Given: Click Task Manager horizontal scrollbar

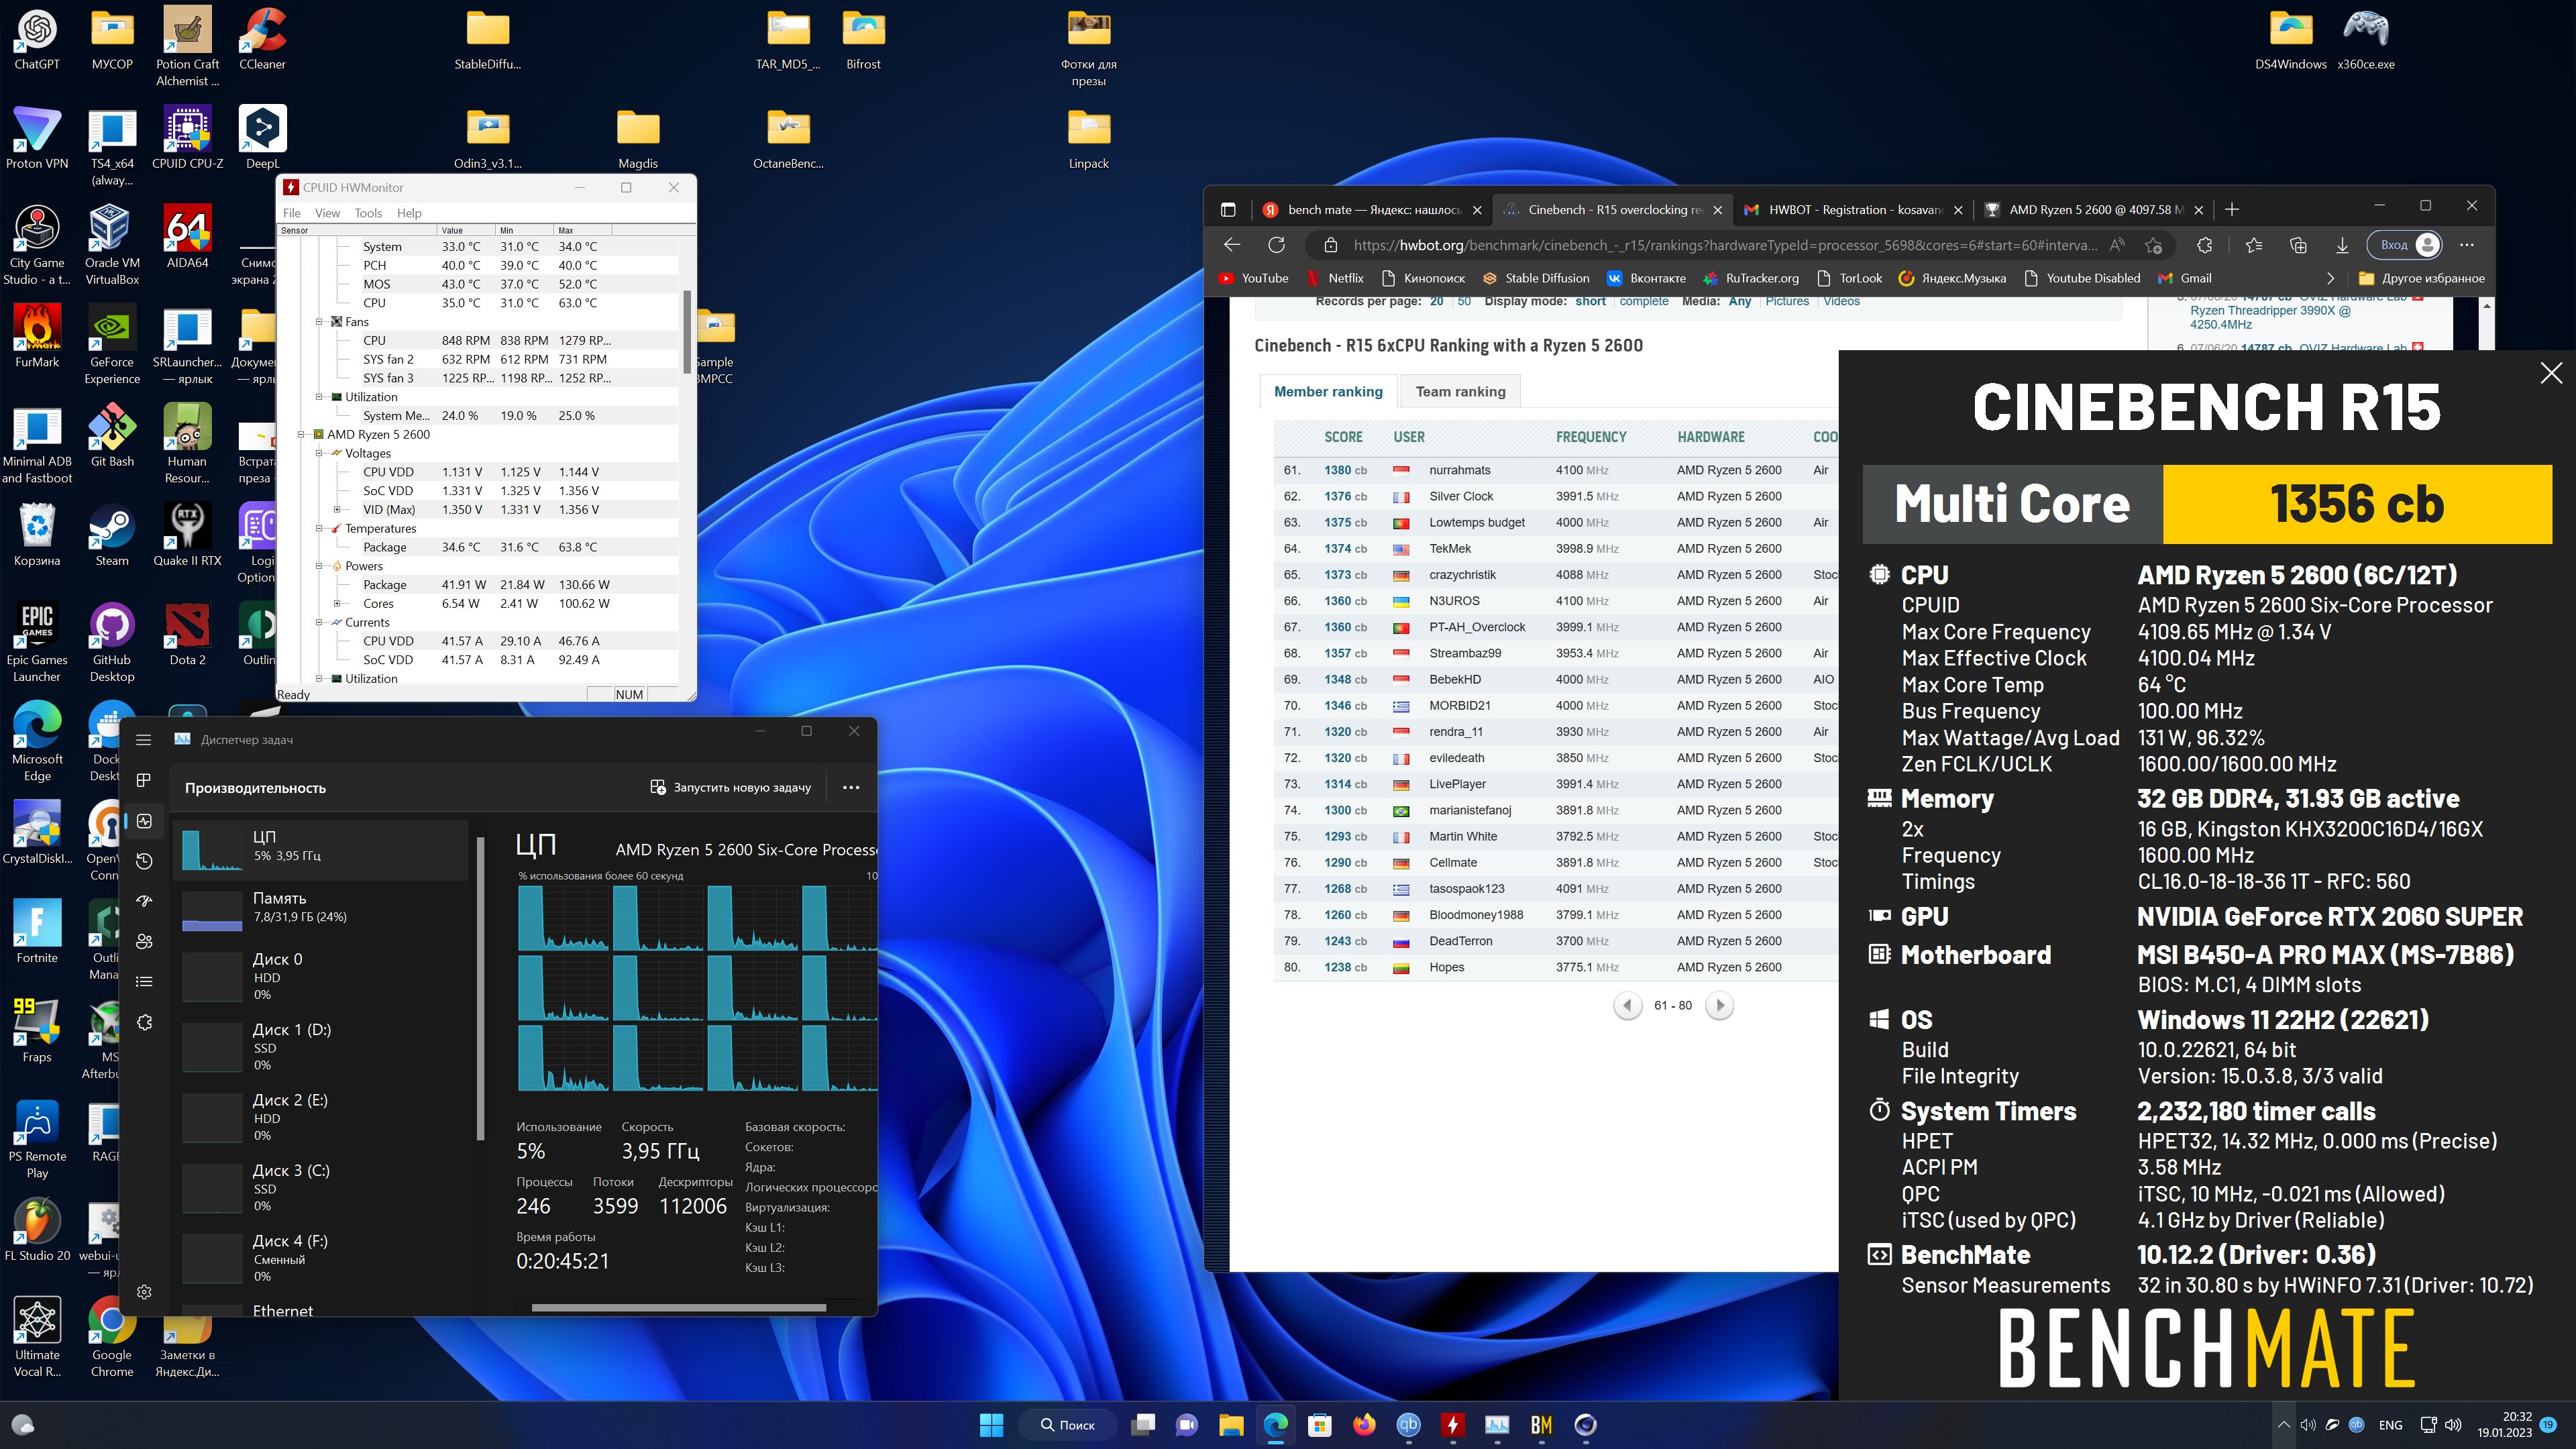Looking at the screenshot, I should click(x=678, y=1307).
